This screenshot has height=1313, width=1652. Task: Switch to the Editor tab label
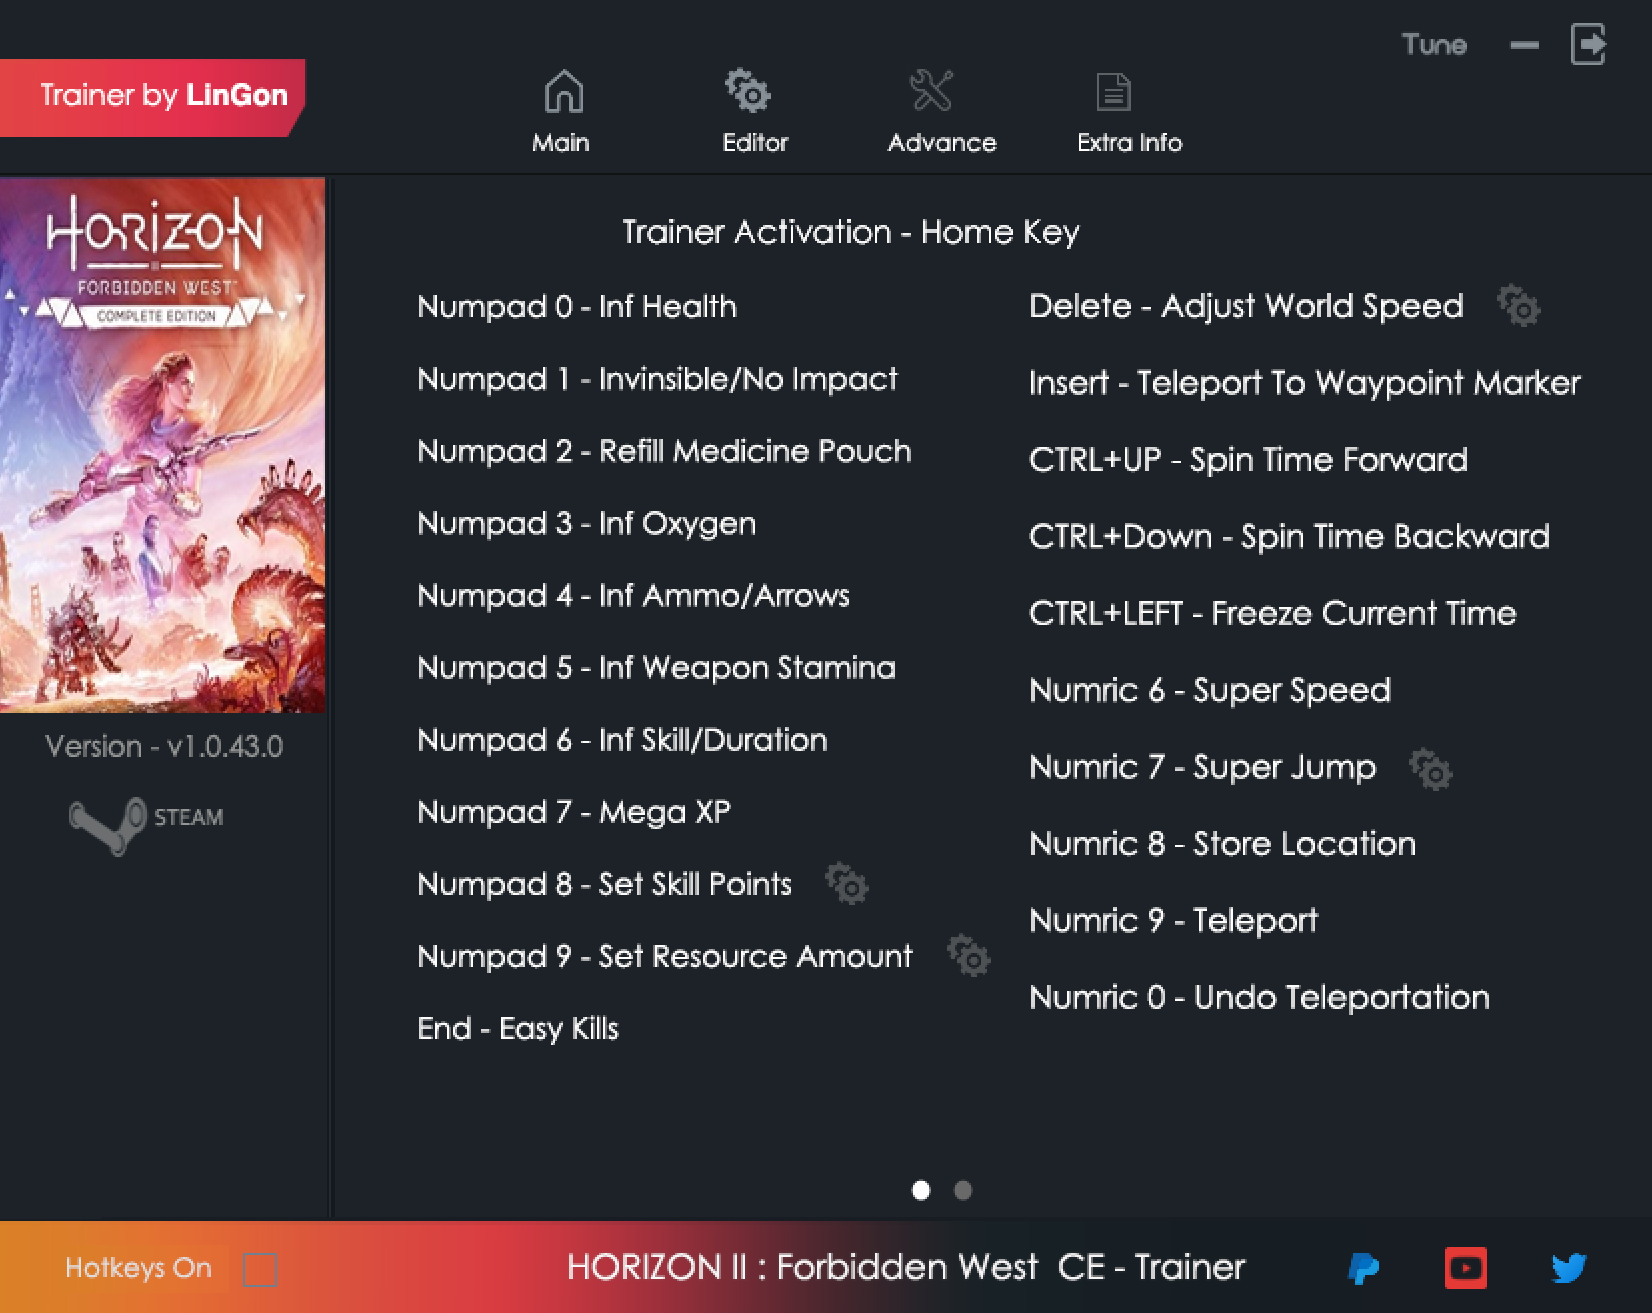pyautogui.click(x=755, y=143)
